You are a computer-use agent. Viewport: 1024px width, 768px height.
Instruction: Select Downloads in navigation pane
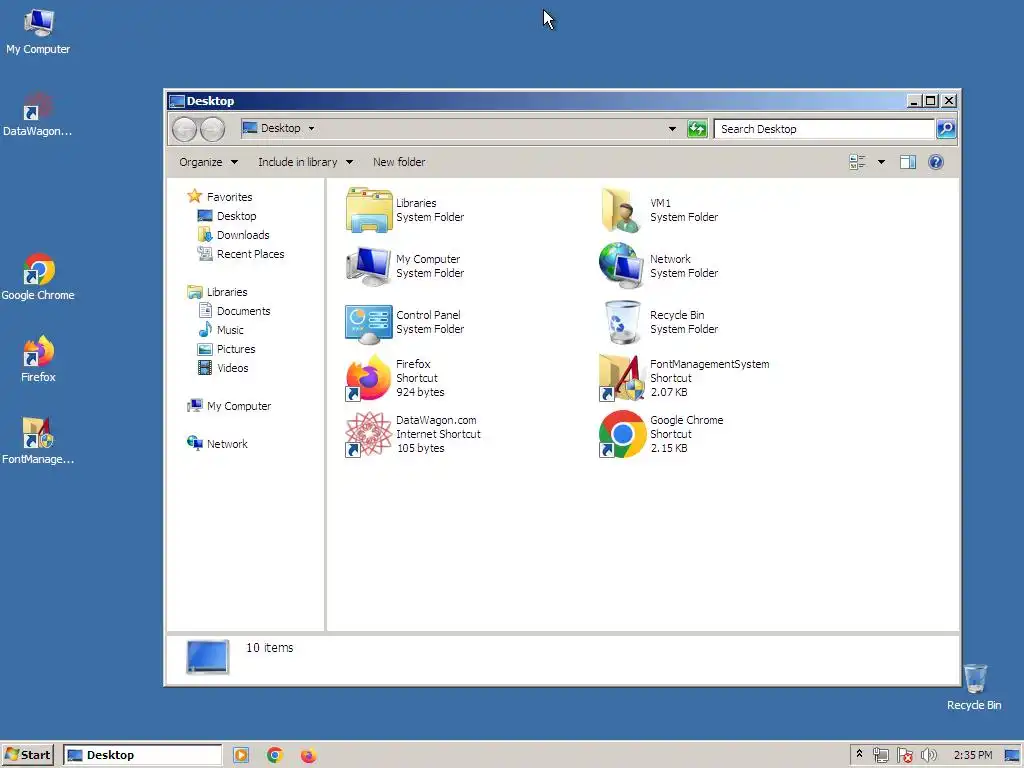pyautogui.click(x=233, y=235)
